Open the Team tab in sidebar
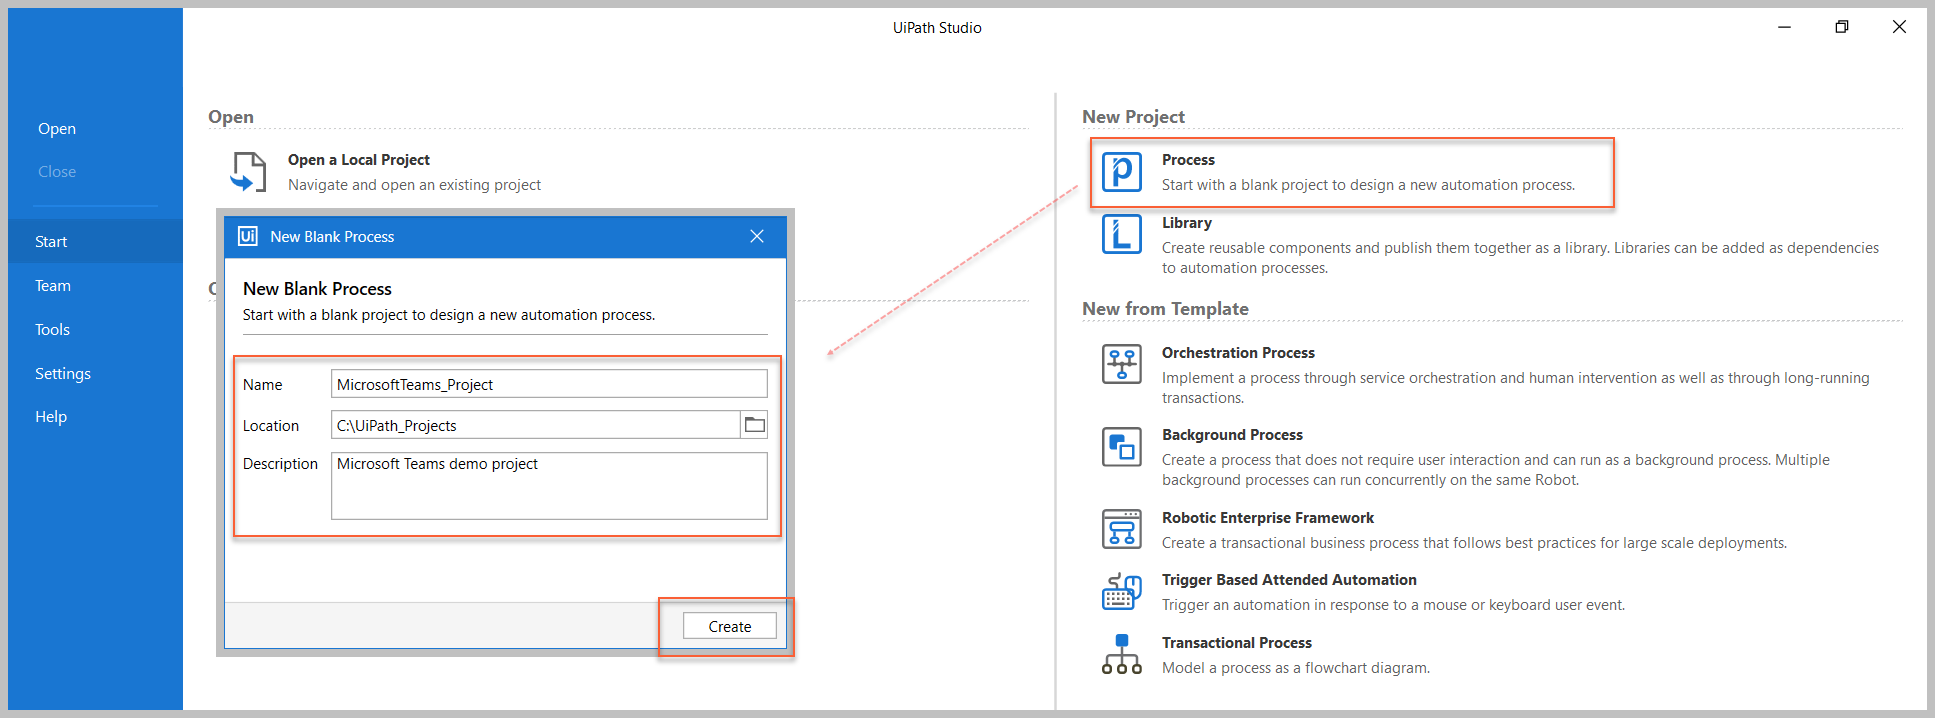 [53, 286]
